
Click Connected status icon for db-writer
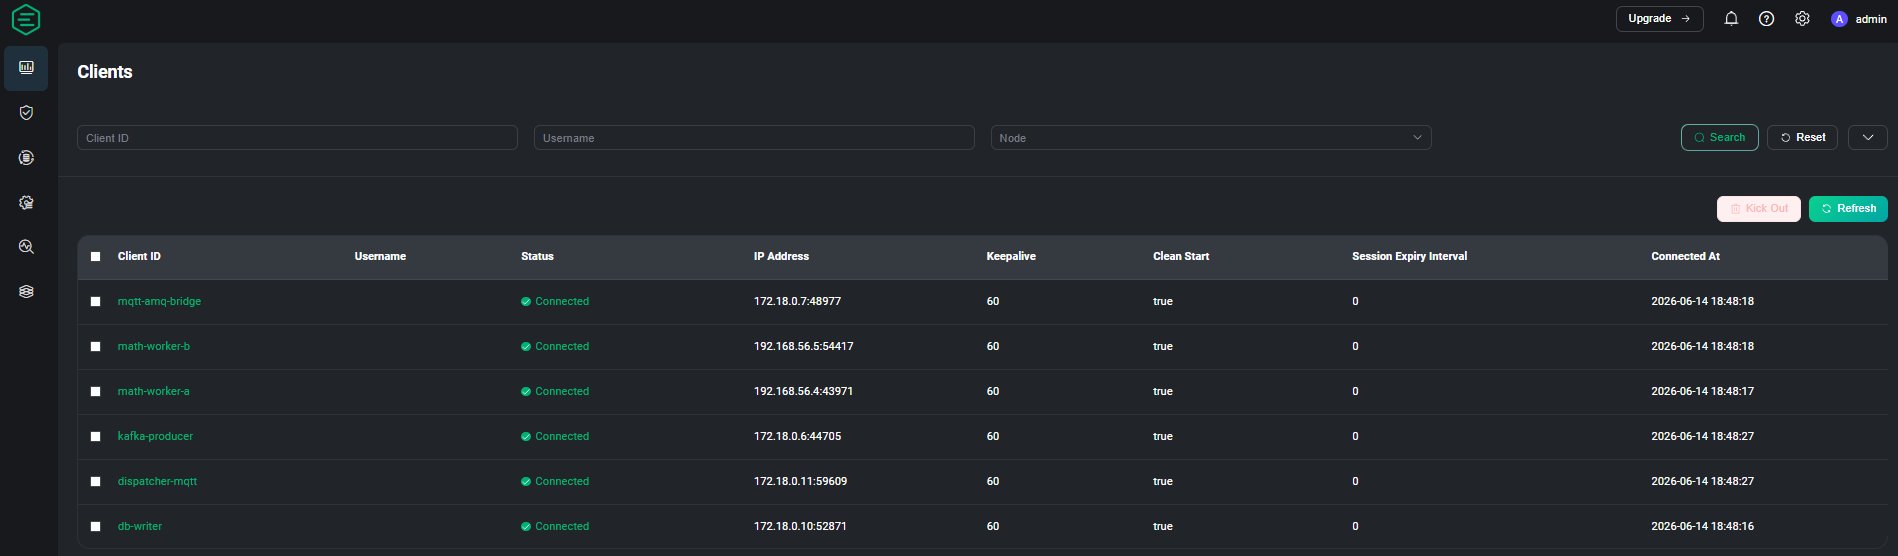[526, 527]
